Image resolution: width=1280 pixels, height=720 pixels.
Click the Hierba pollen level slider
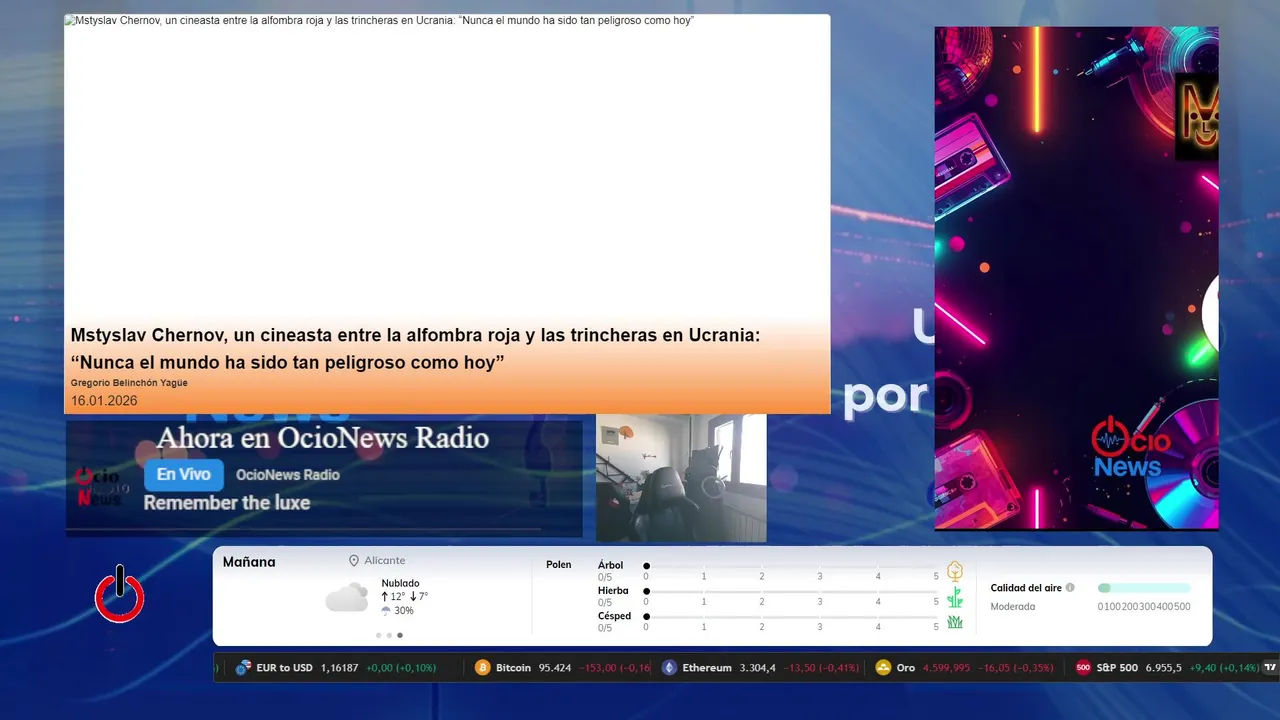click(x=791, y=591)
